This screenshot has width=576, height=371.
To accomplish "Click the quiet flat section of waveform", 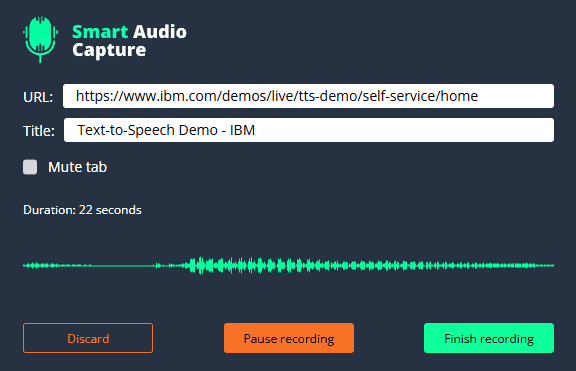I will click(x=123, y=265).
